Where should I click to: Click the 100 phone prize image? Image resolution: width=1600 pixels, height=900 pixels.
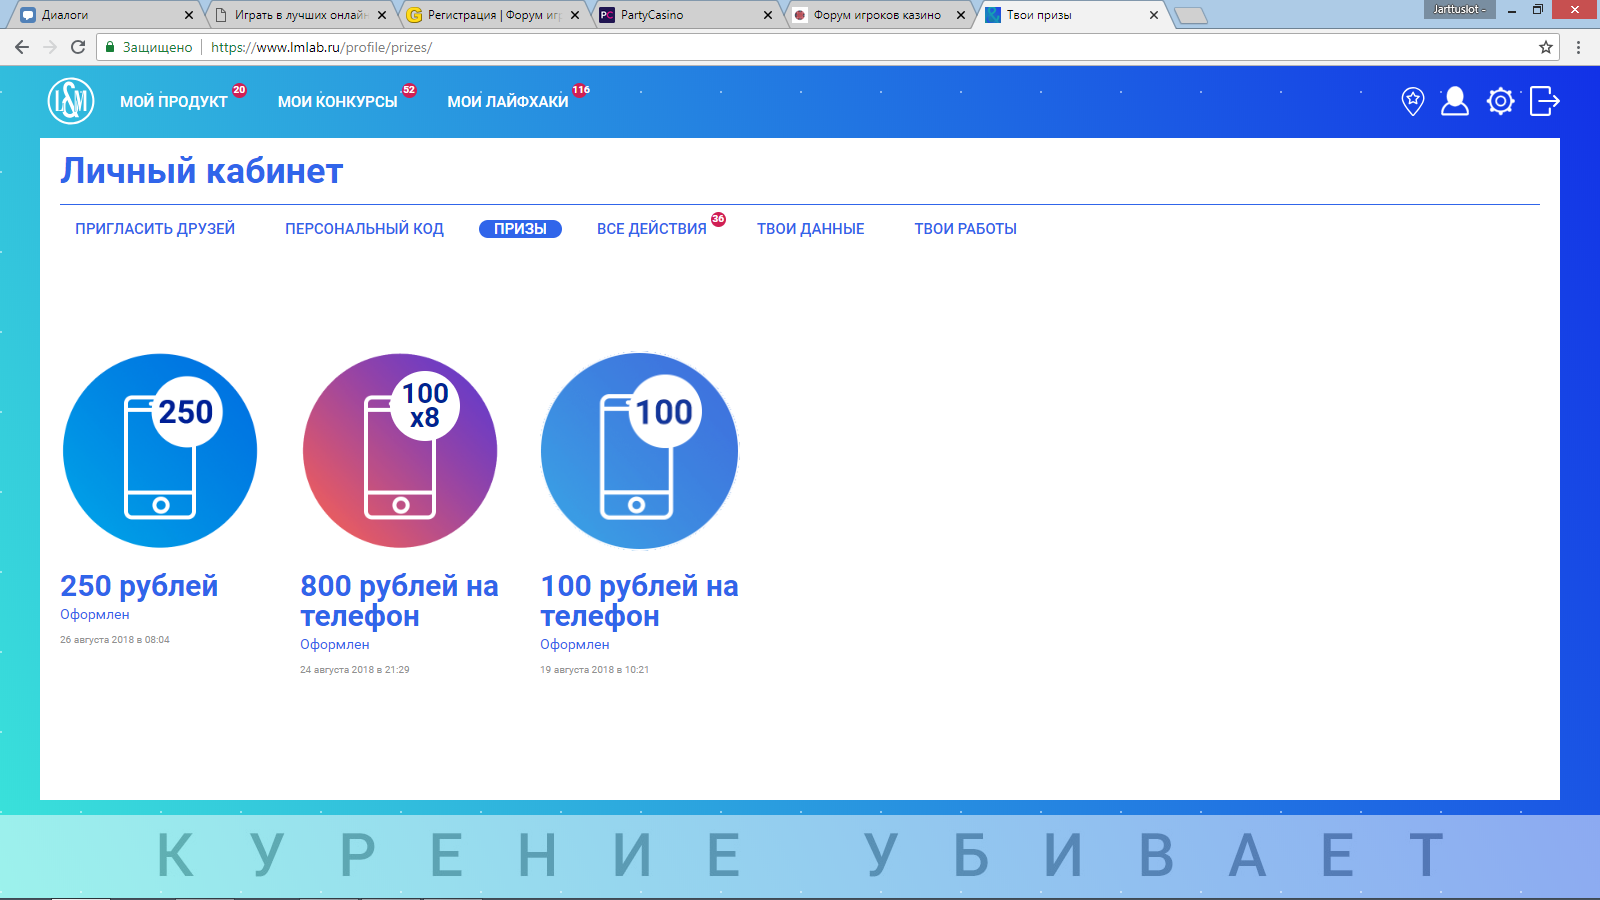[x=640, y=451]
